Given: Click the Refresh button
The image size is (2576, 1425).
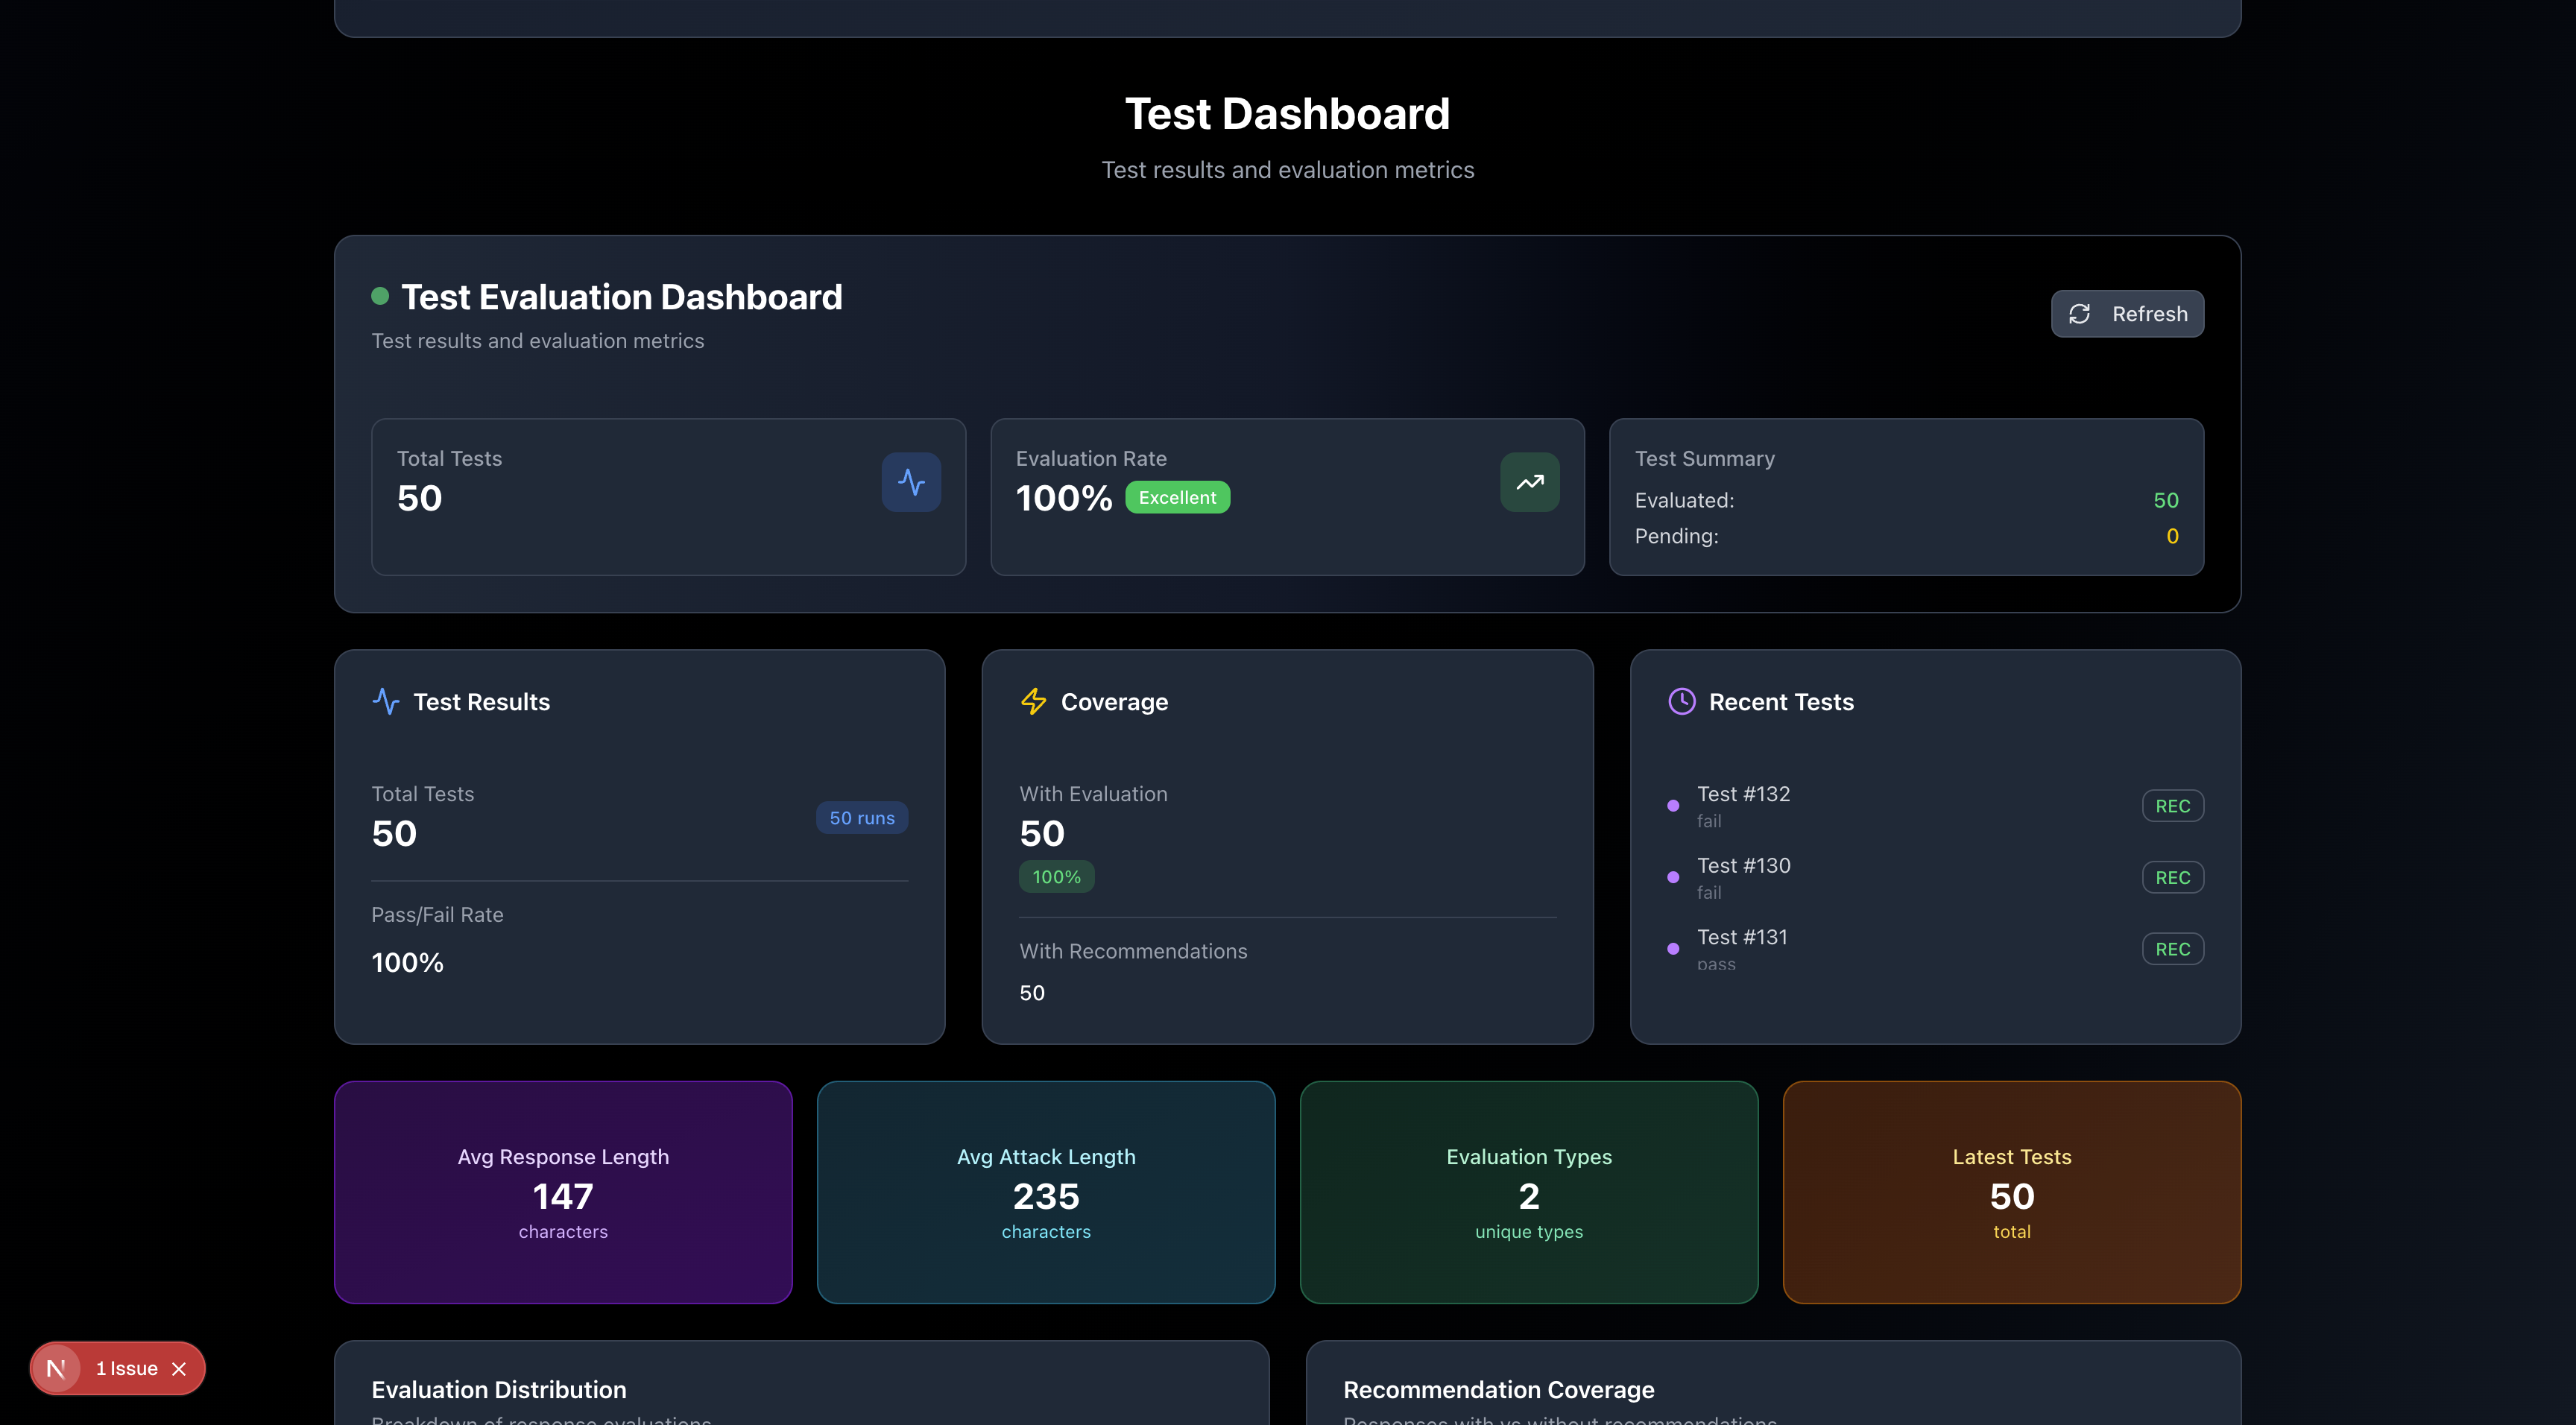Looking at the screenshot, I should 2127,314.
